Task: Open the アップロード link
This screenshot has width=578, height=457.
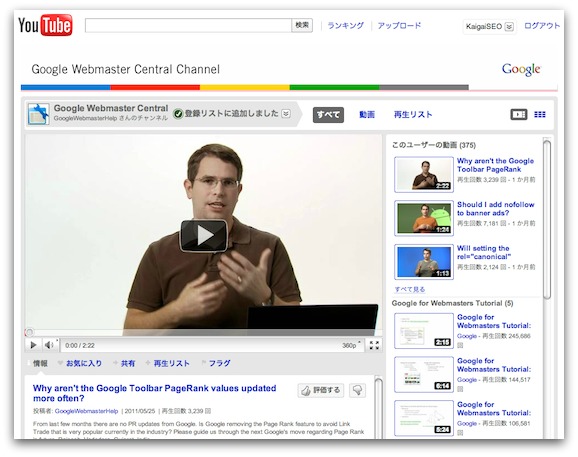Action: 399,25
